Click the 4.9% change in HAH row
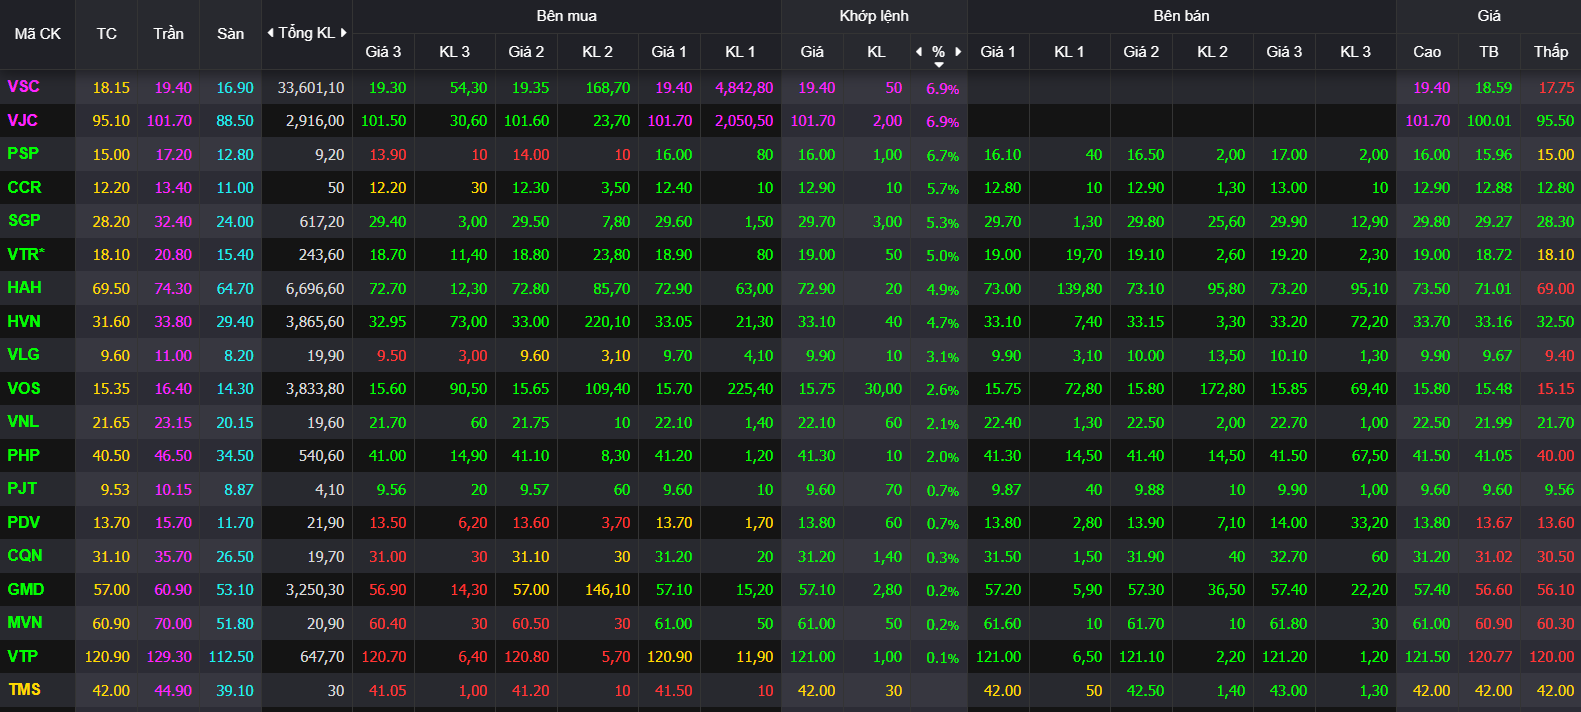The image size is (1581, 712). point(943,290)
